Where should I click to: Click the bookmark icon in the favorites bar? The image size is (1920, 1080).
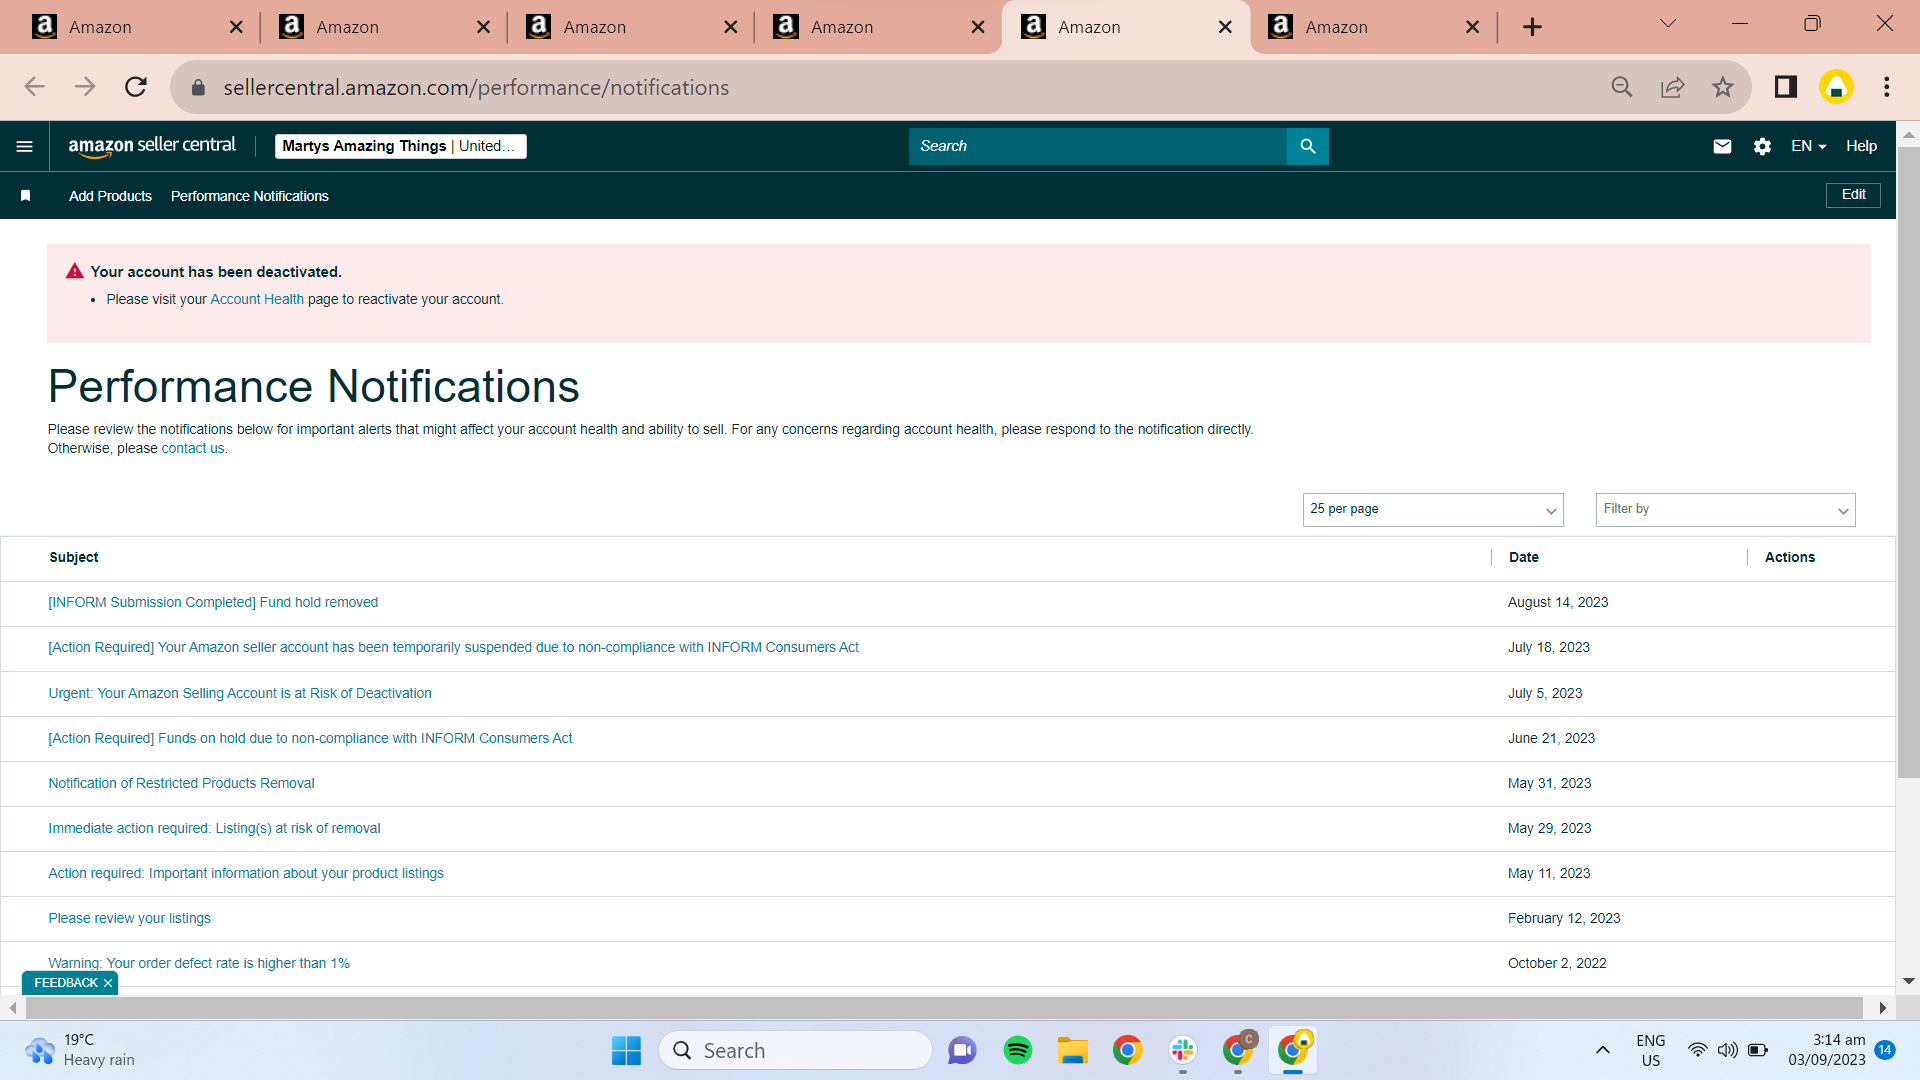26,196
